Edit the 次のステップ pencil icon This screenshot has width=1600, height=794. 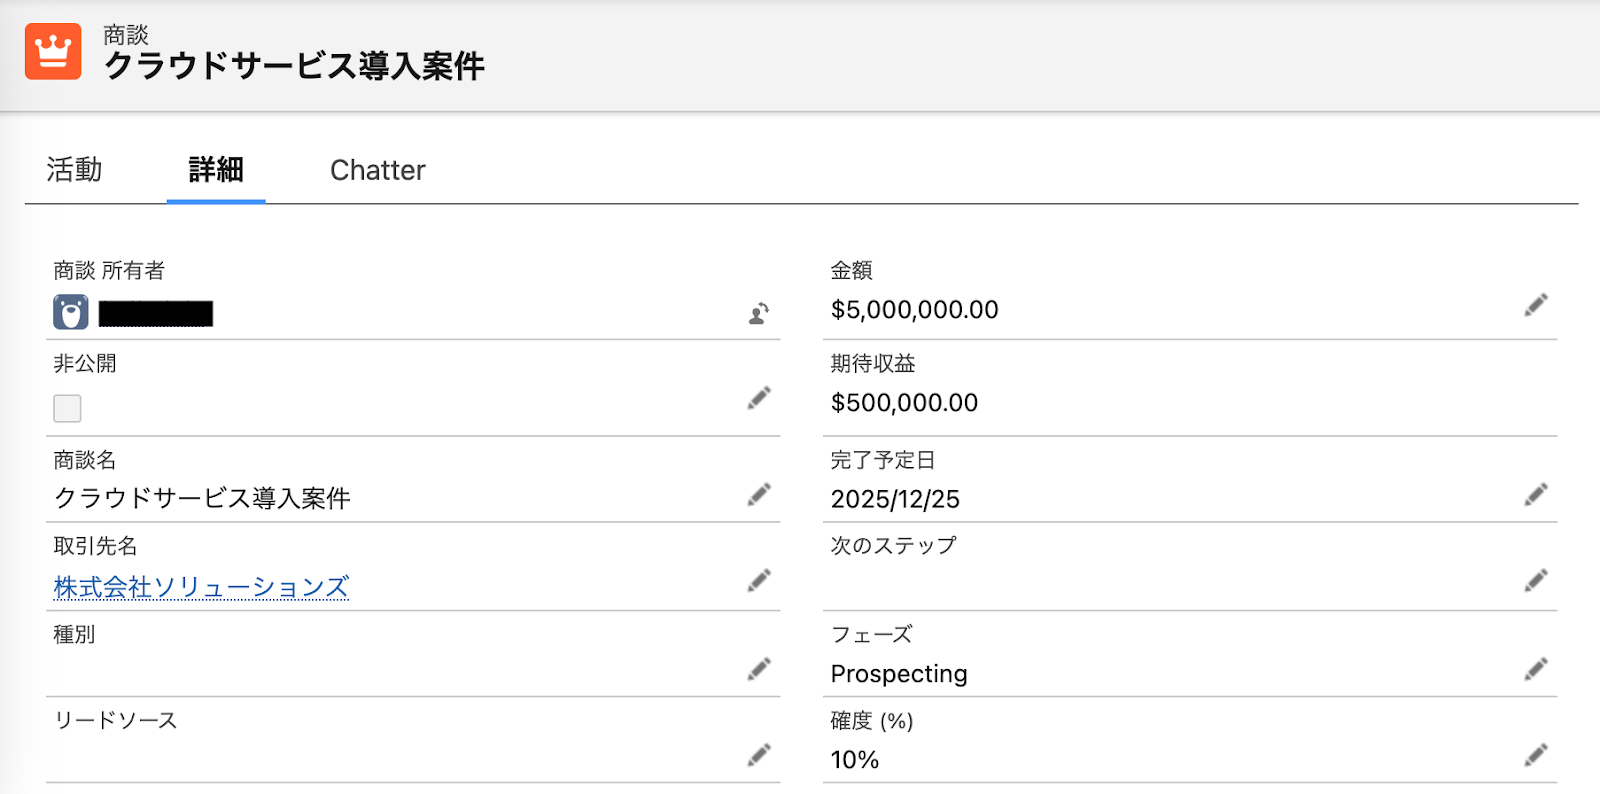[x=1536, y=580]
